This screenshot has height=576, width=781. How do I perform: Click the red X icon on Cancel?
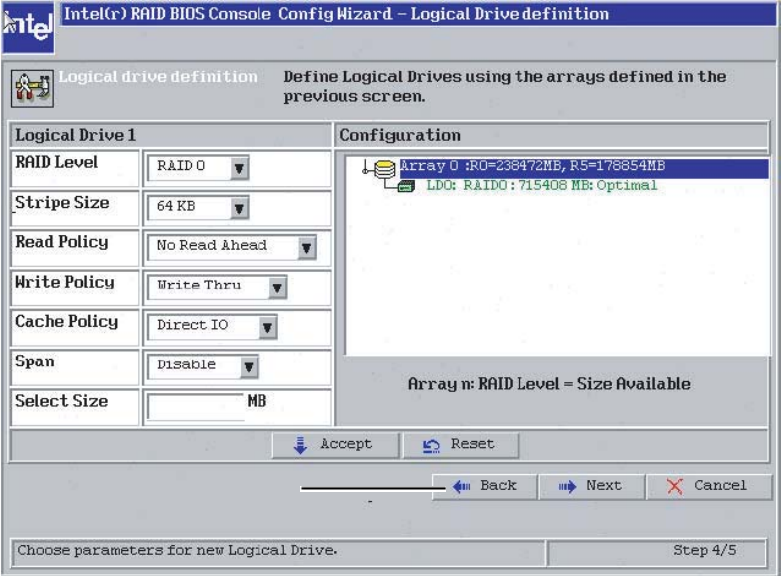pos(675,486)
